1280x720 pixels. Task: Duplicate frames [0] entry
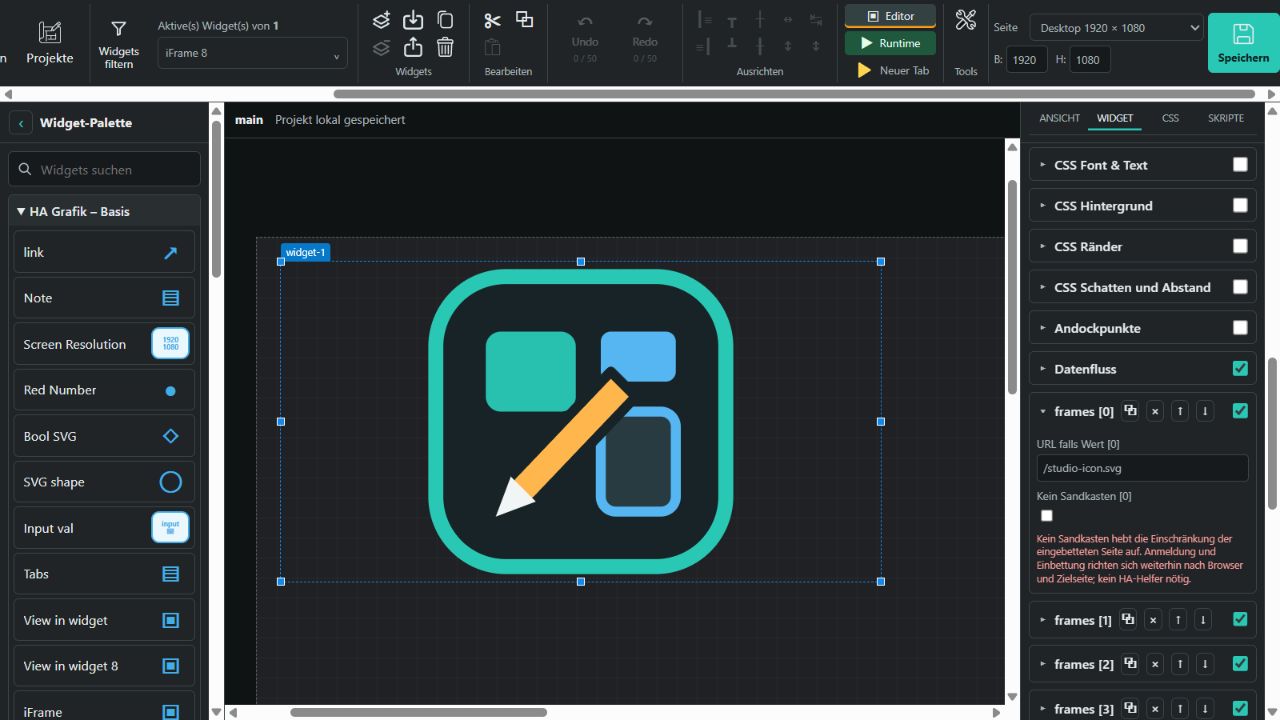(1130, 410)
